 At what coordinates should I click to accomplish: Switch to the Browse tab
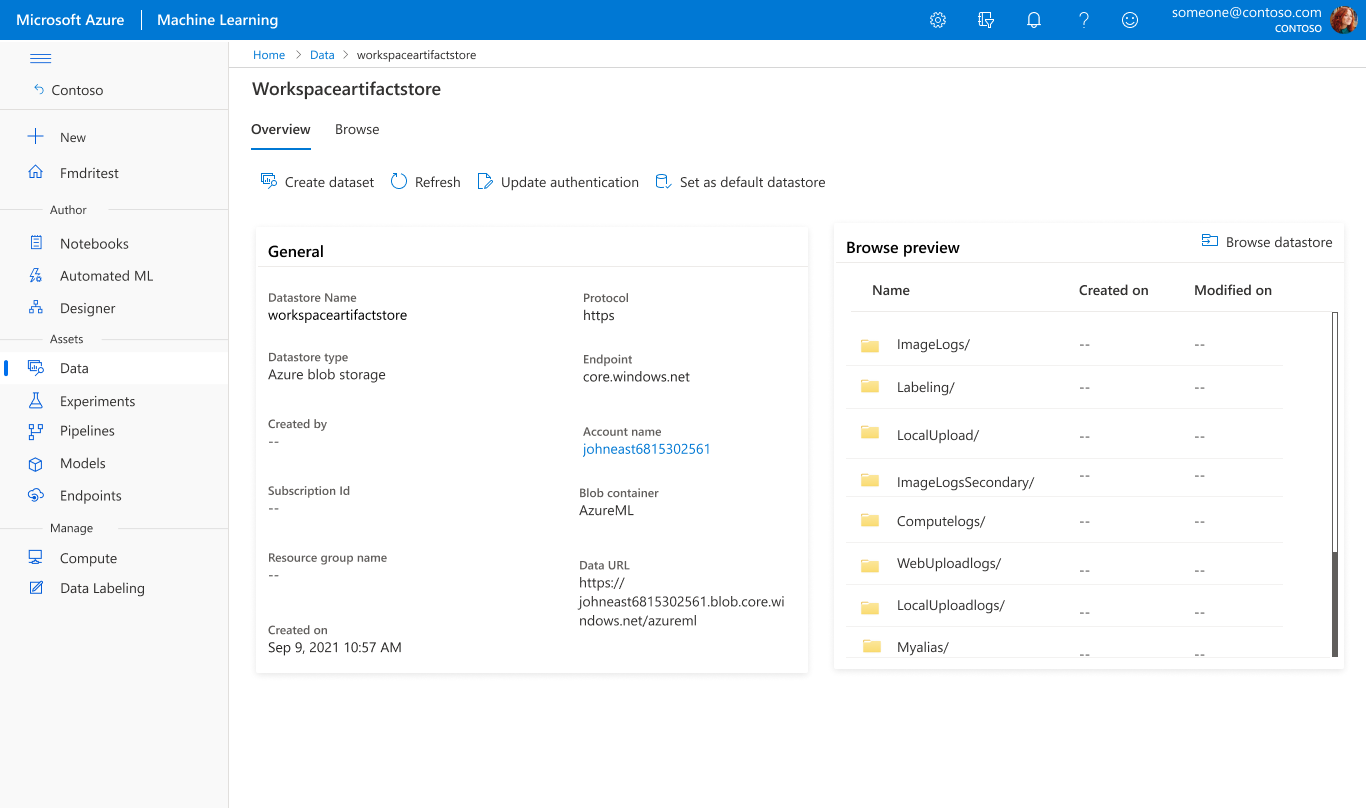[357, 130]
